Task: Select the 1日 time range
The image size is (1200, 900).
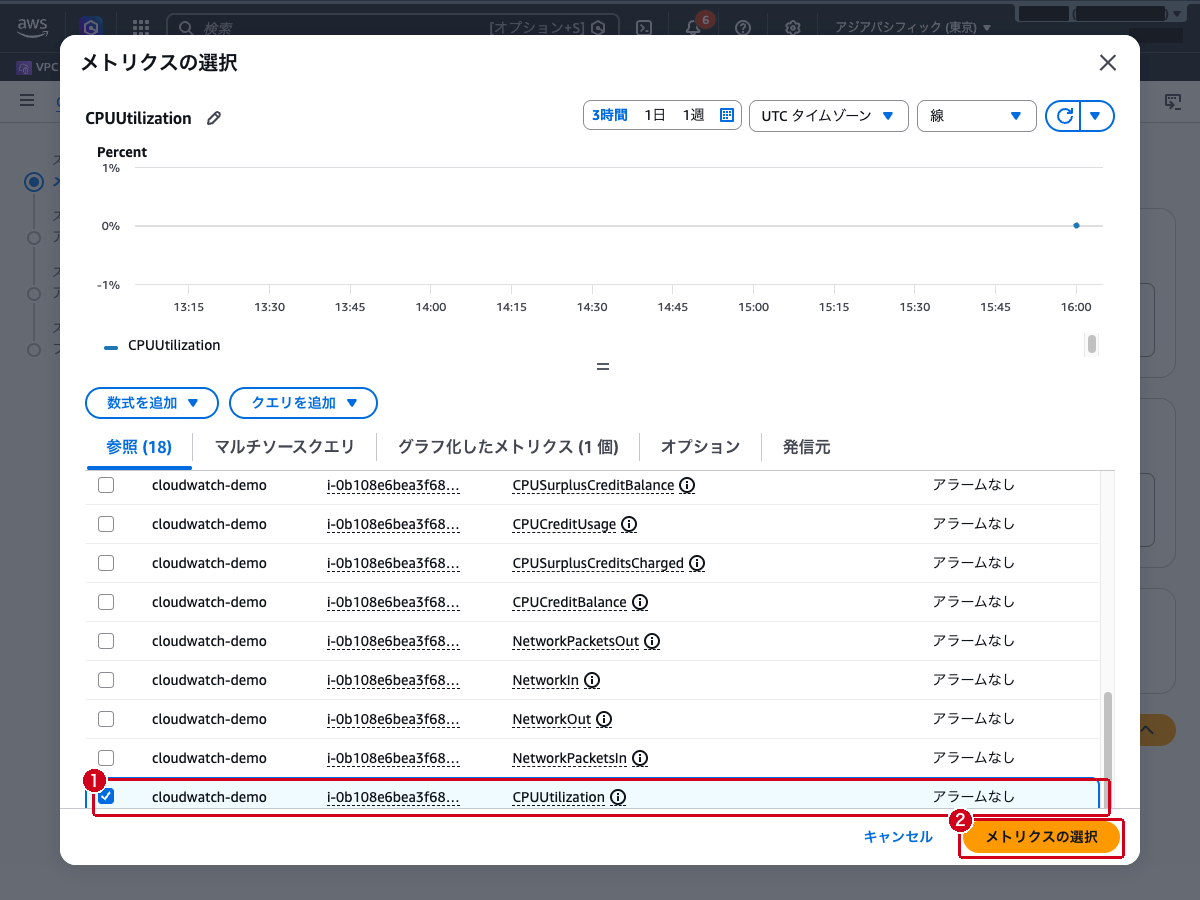Action: pos(655,115)
